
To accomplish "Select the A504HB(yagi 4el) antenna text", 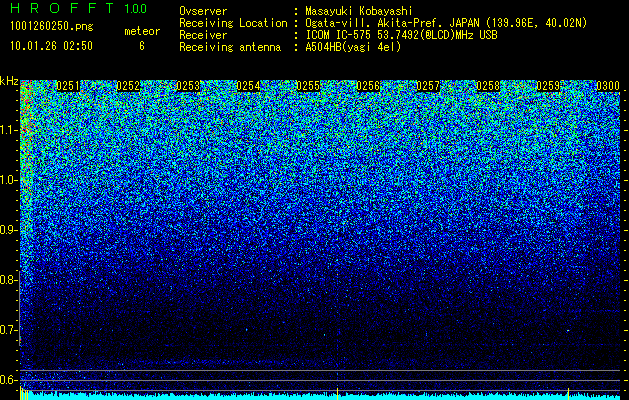I will (353, 47).
